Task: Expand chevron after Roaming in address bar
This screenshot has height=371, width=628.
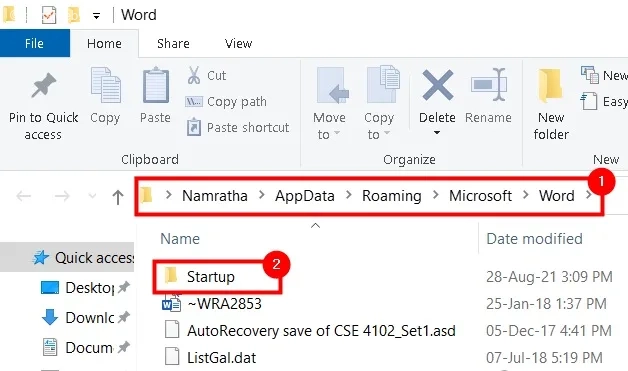Action: (x=435, y=195)
